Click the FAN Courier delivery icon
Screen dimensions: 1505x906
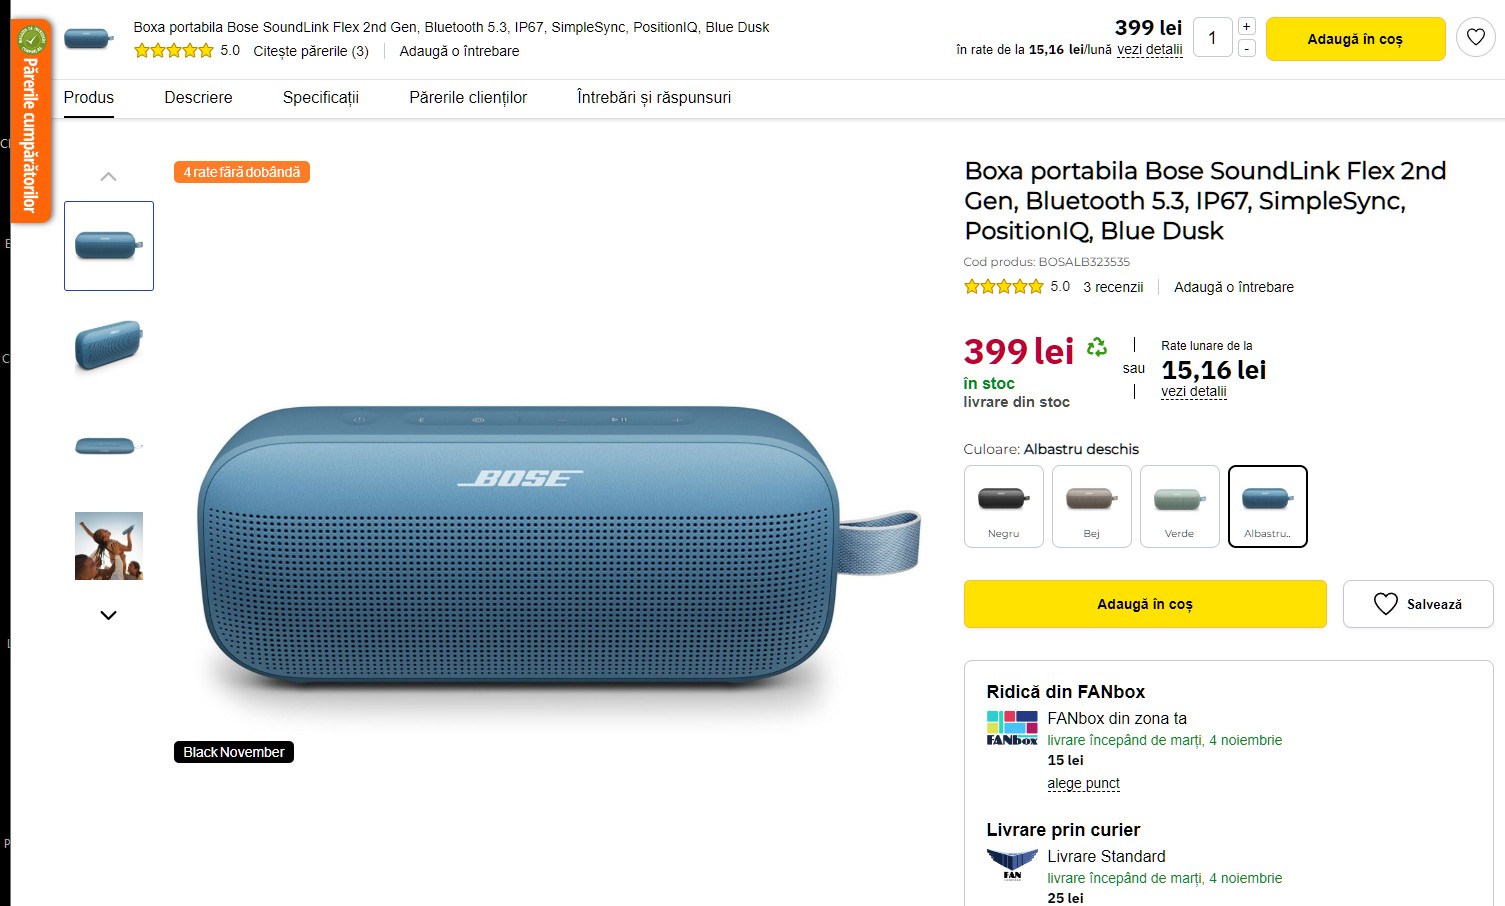coord(1011,862)
